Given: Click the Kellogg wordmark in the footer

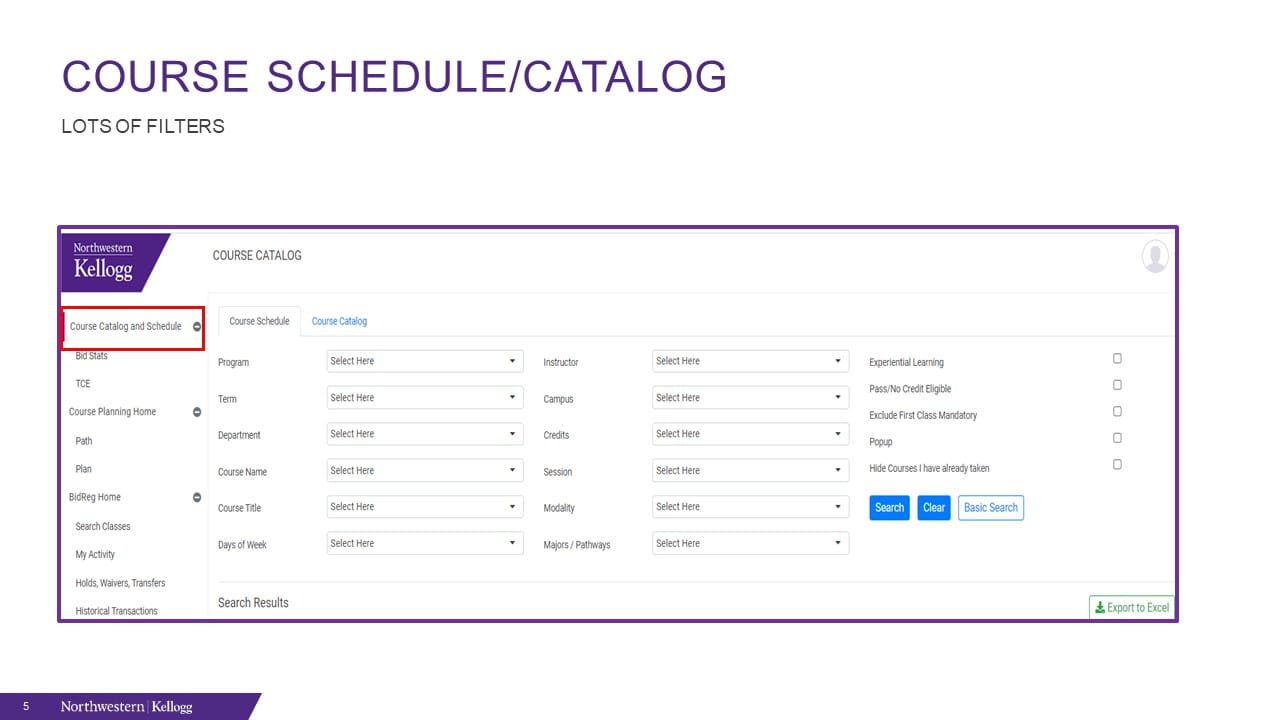Looking at the screenshot, I should pos(171,707).
